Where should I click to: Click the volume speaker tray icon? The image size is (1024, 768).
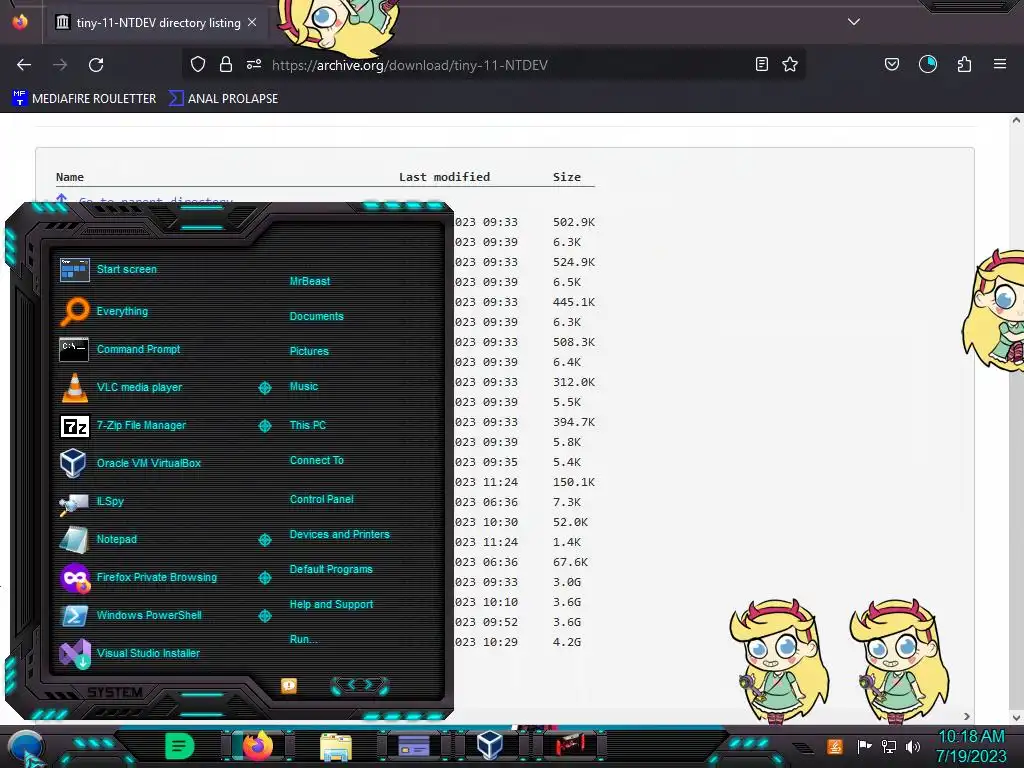913,746
